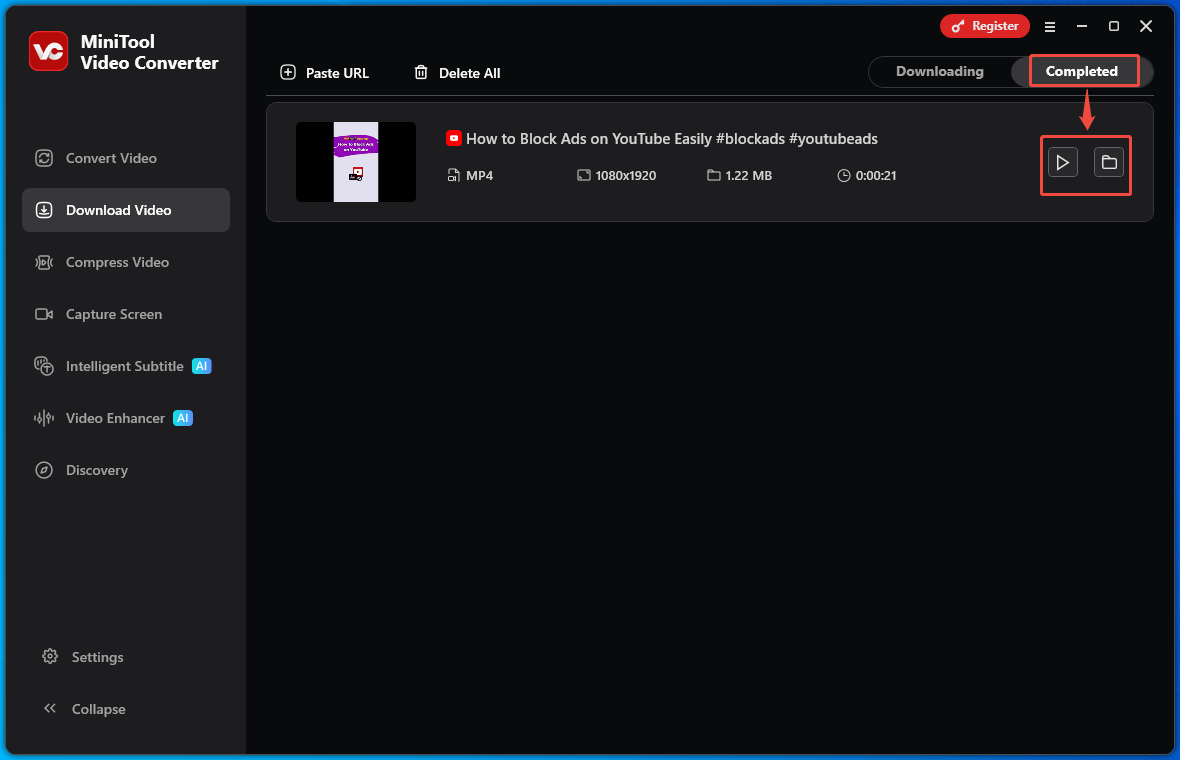Click the Capture Screen camera icon
This screenshot has width=1180, height=760.
44,314
